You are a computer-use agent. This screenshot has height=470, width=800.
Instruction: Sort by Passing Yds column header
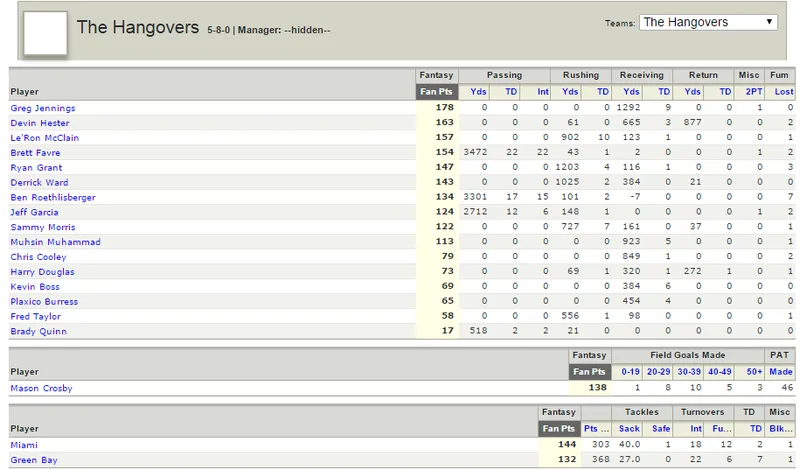coord(478,92)
